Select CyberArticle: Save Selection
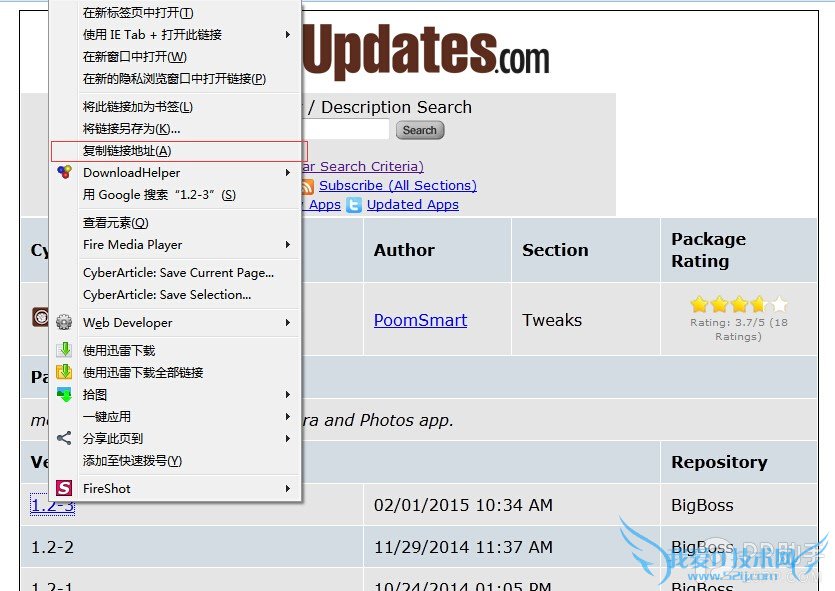Viewport: 835px width, 591px height. point(167,294)
